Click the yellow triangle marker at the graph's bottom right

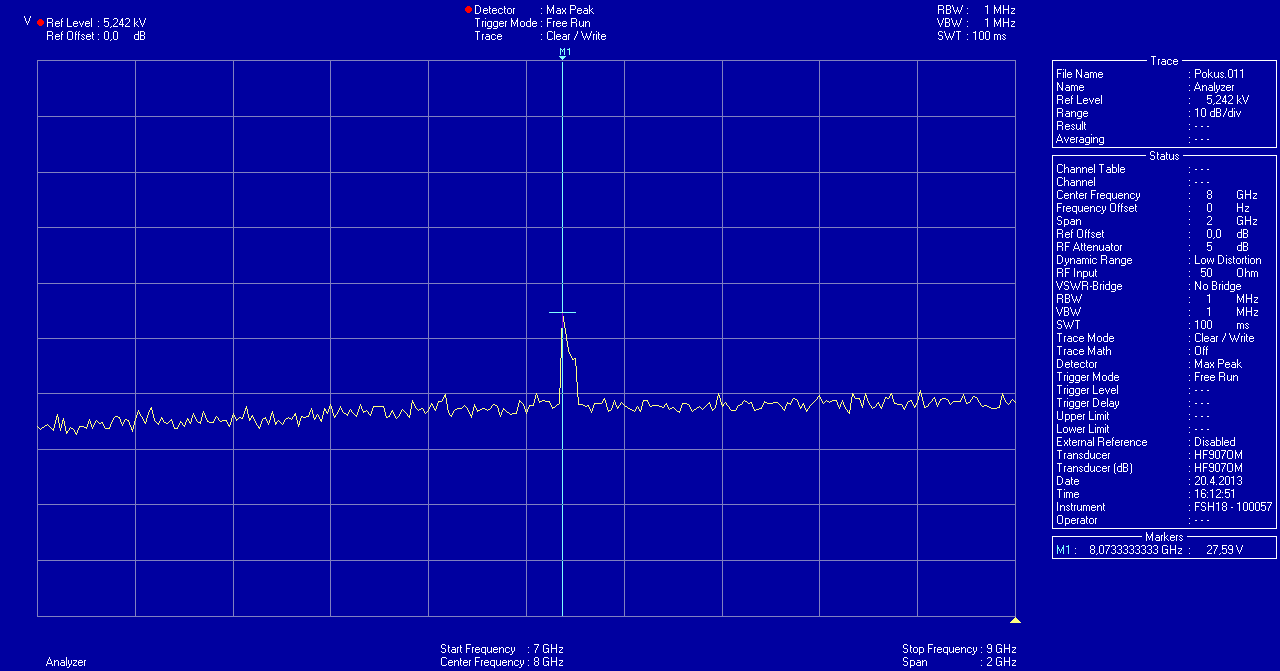(1015, 620)
